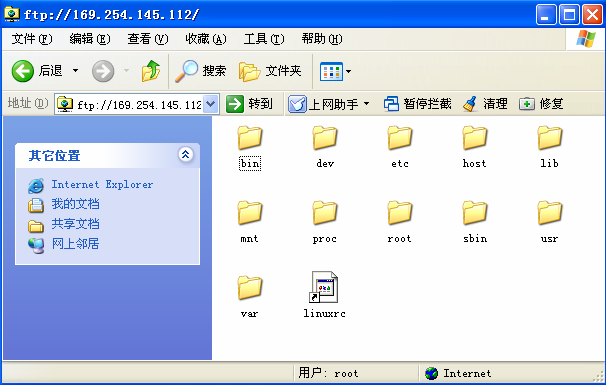The width and height of the screenshot is (606, 385).
Task: Open the Back history dropdown arrow
Action: tap(75, 71)
